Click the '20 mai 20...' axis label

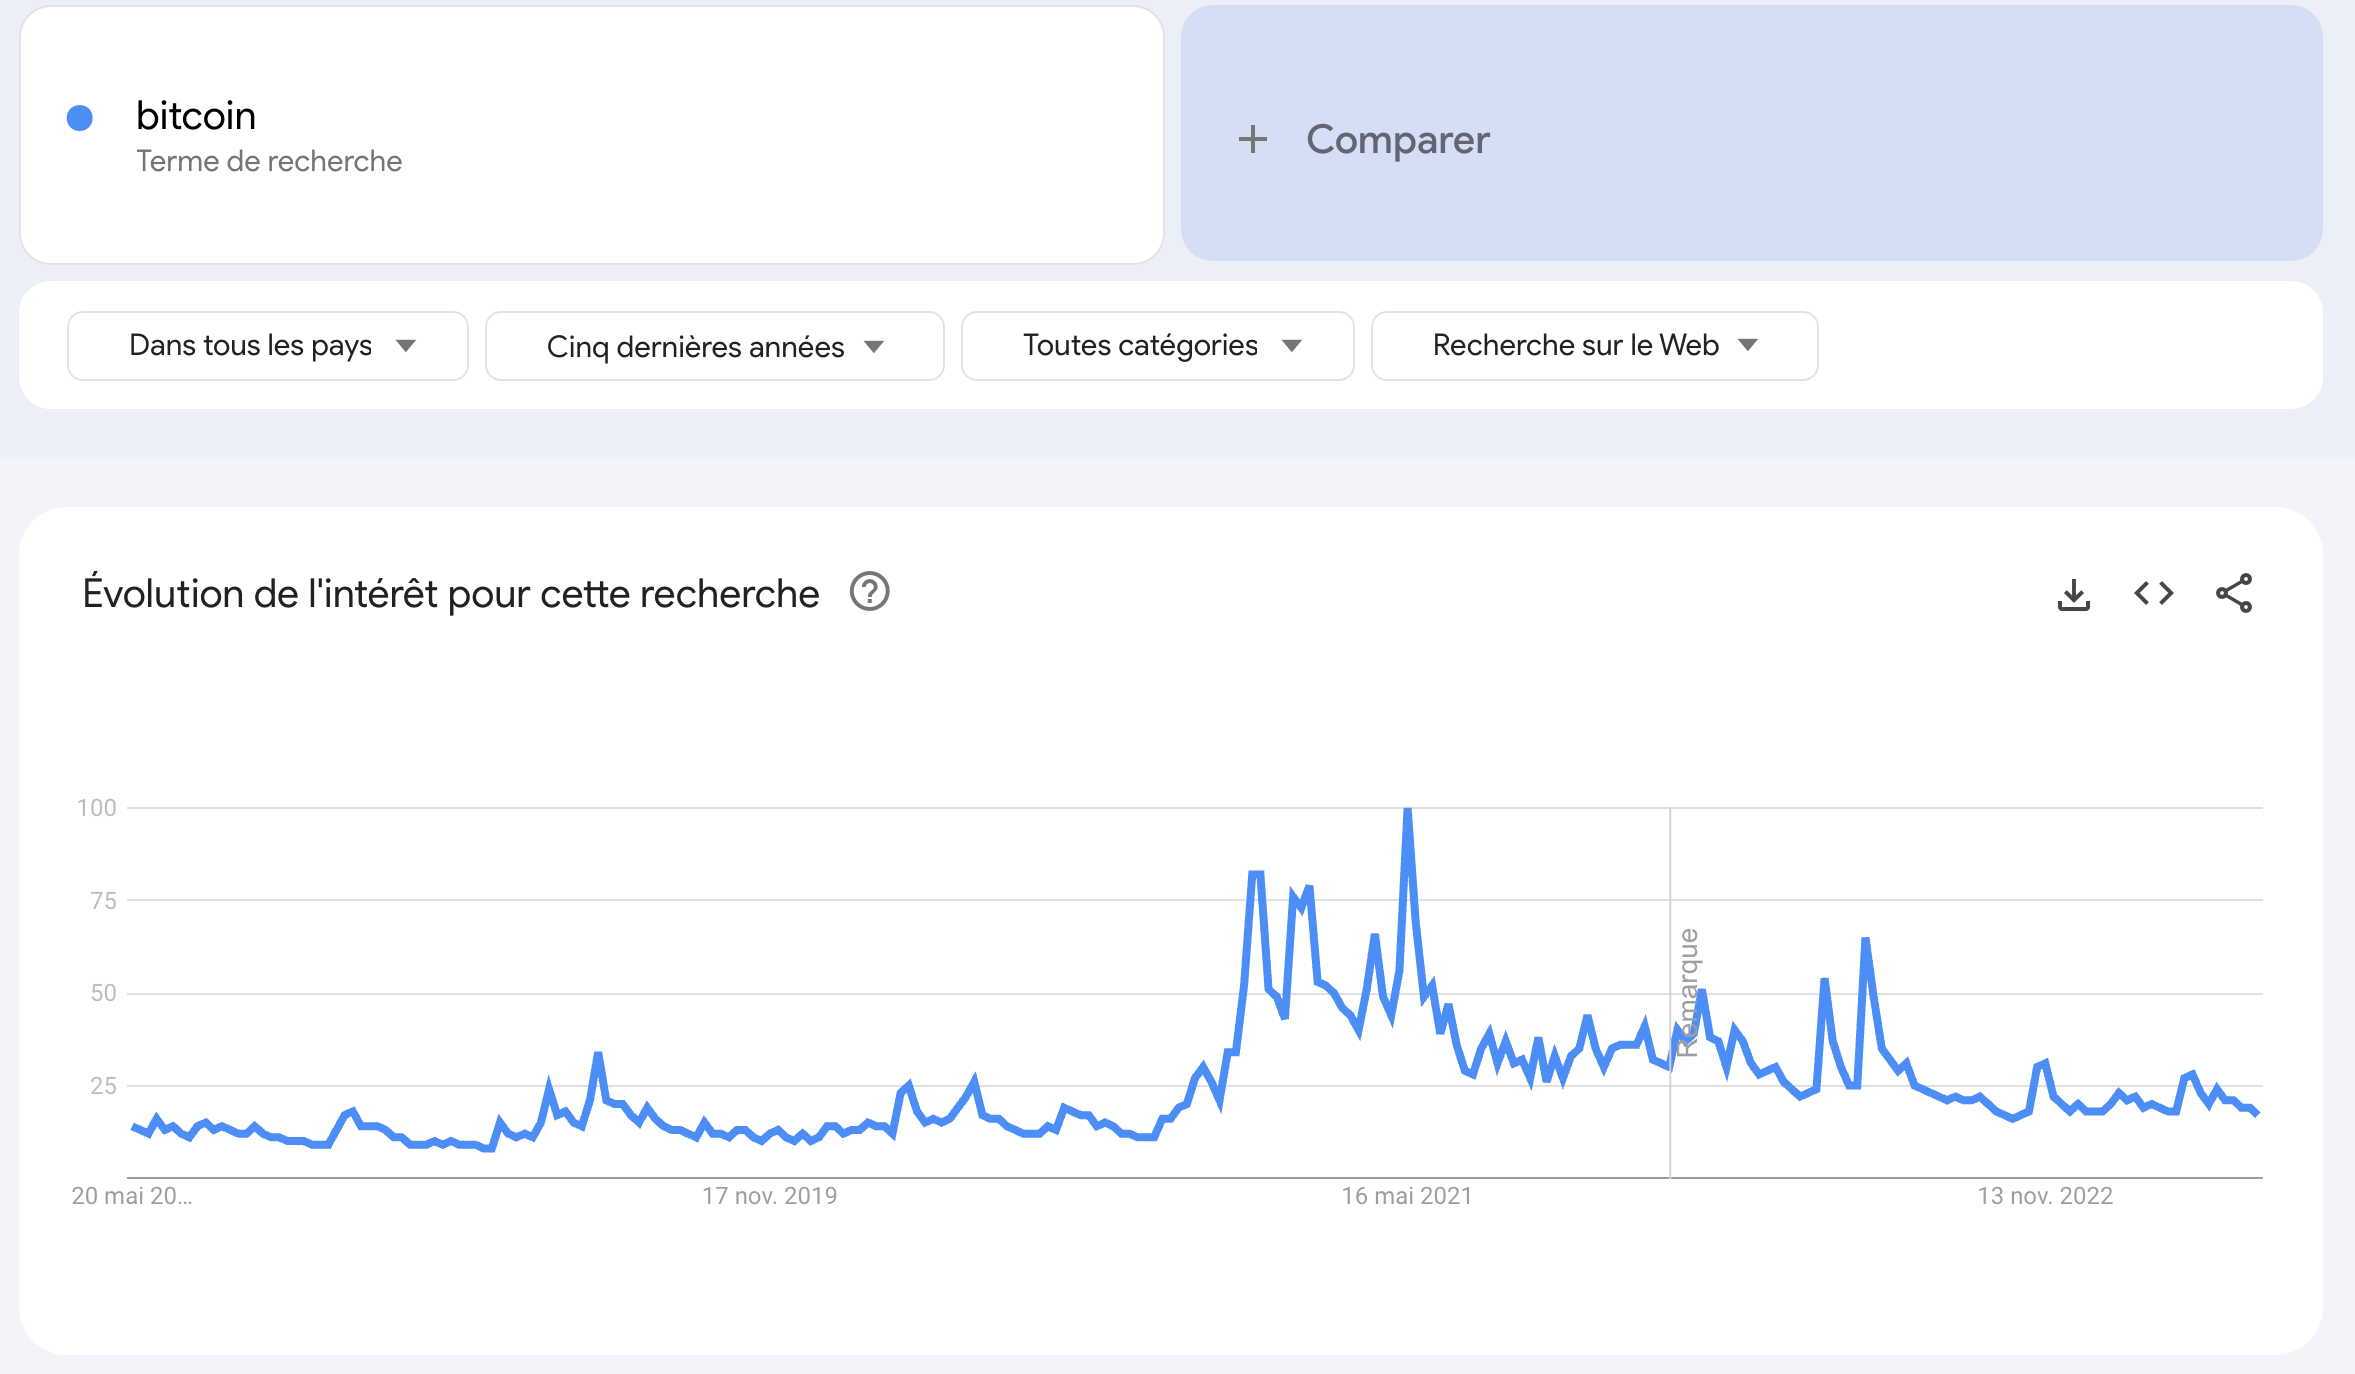point(132,1196)
